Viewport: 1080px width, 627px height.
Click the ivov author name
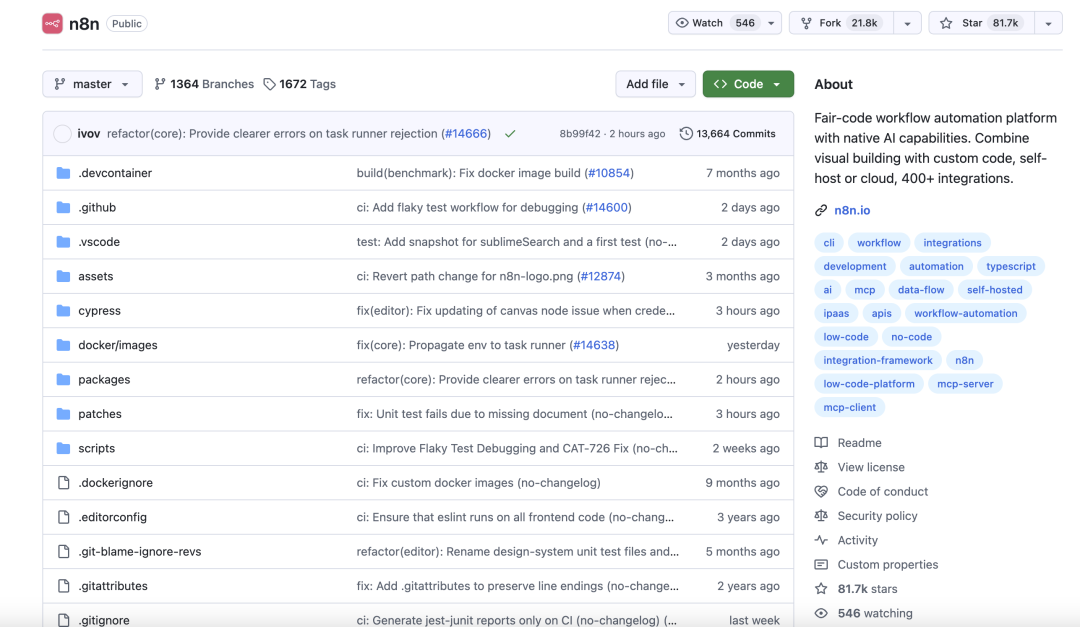[89, 134]
